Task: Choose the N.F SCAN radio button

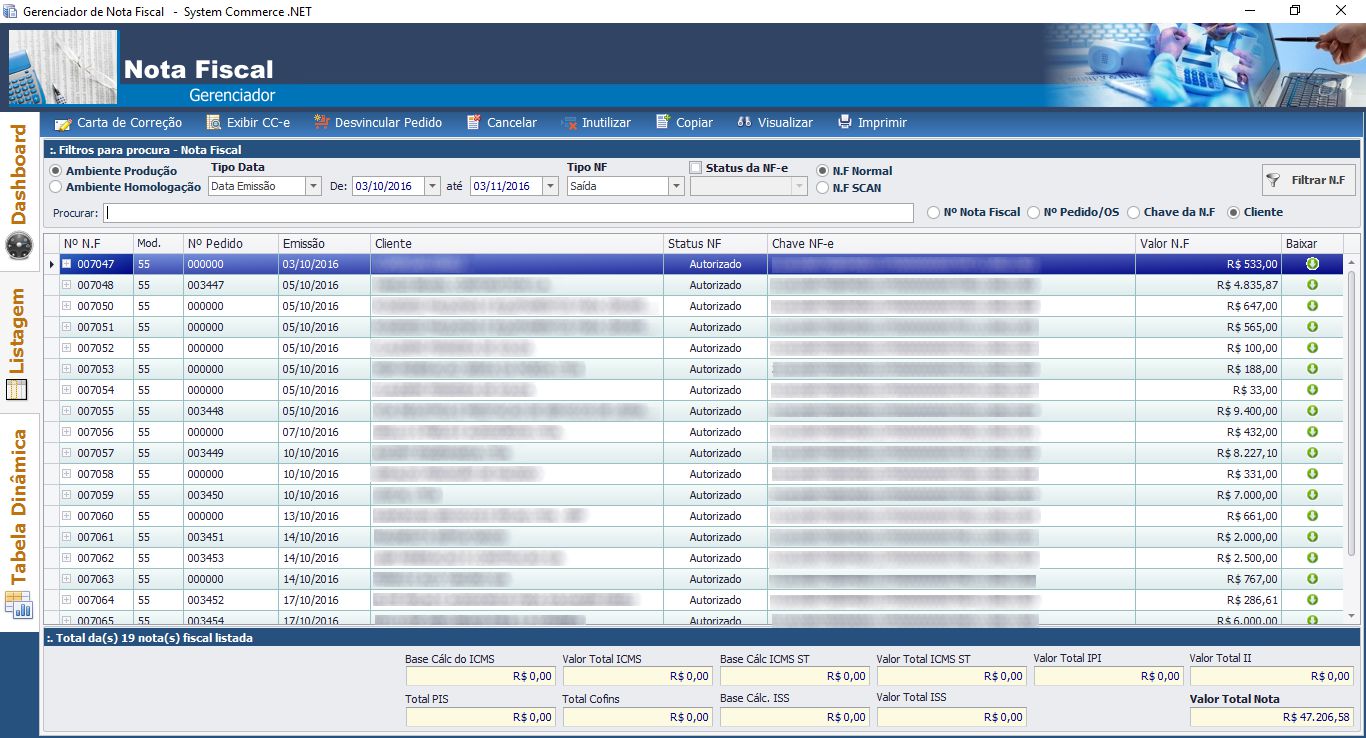Action: tap(823, 187)
